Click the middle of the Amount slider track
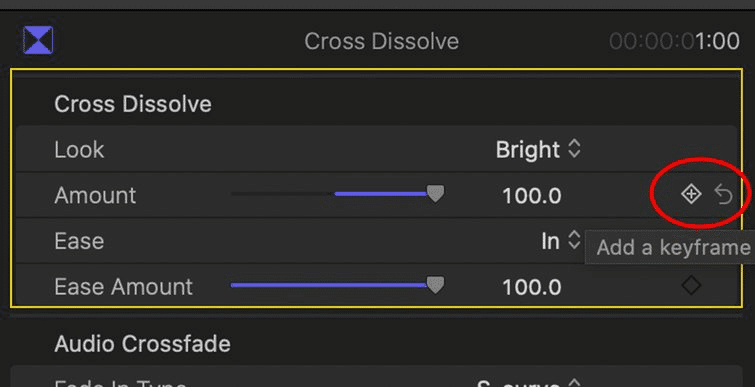The width and height of the screenshot is (755, 387). (x=333, y=194)
